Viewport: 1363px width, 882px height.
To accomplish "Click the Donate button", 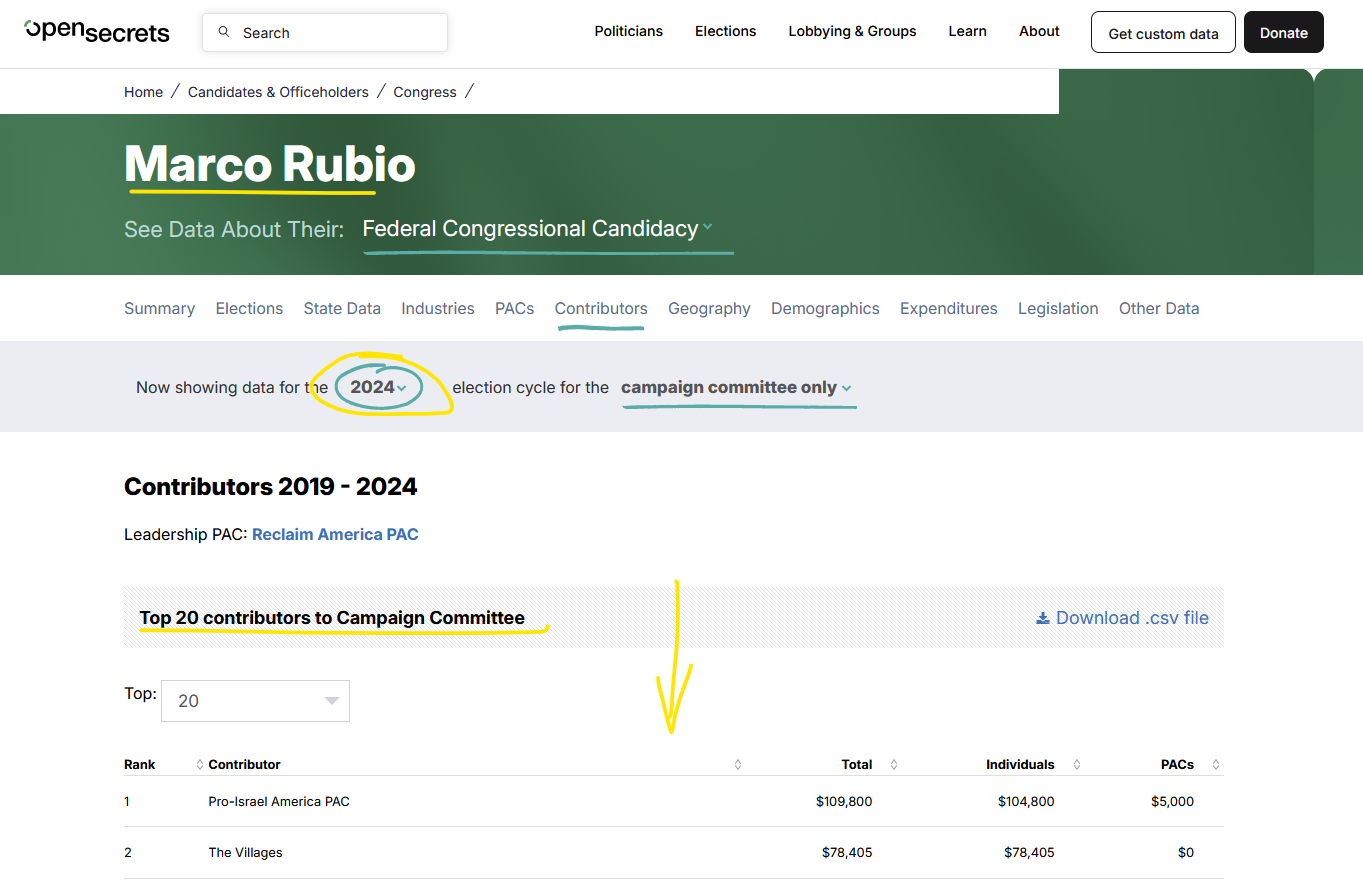I will click(x=1284, y=32).
